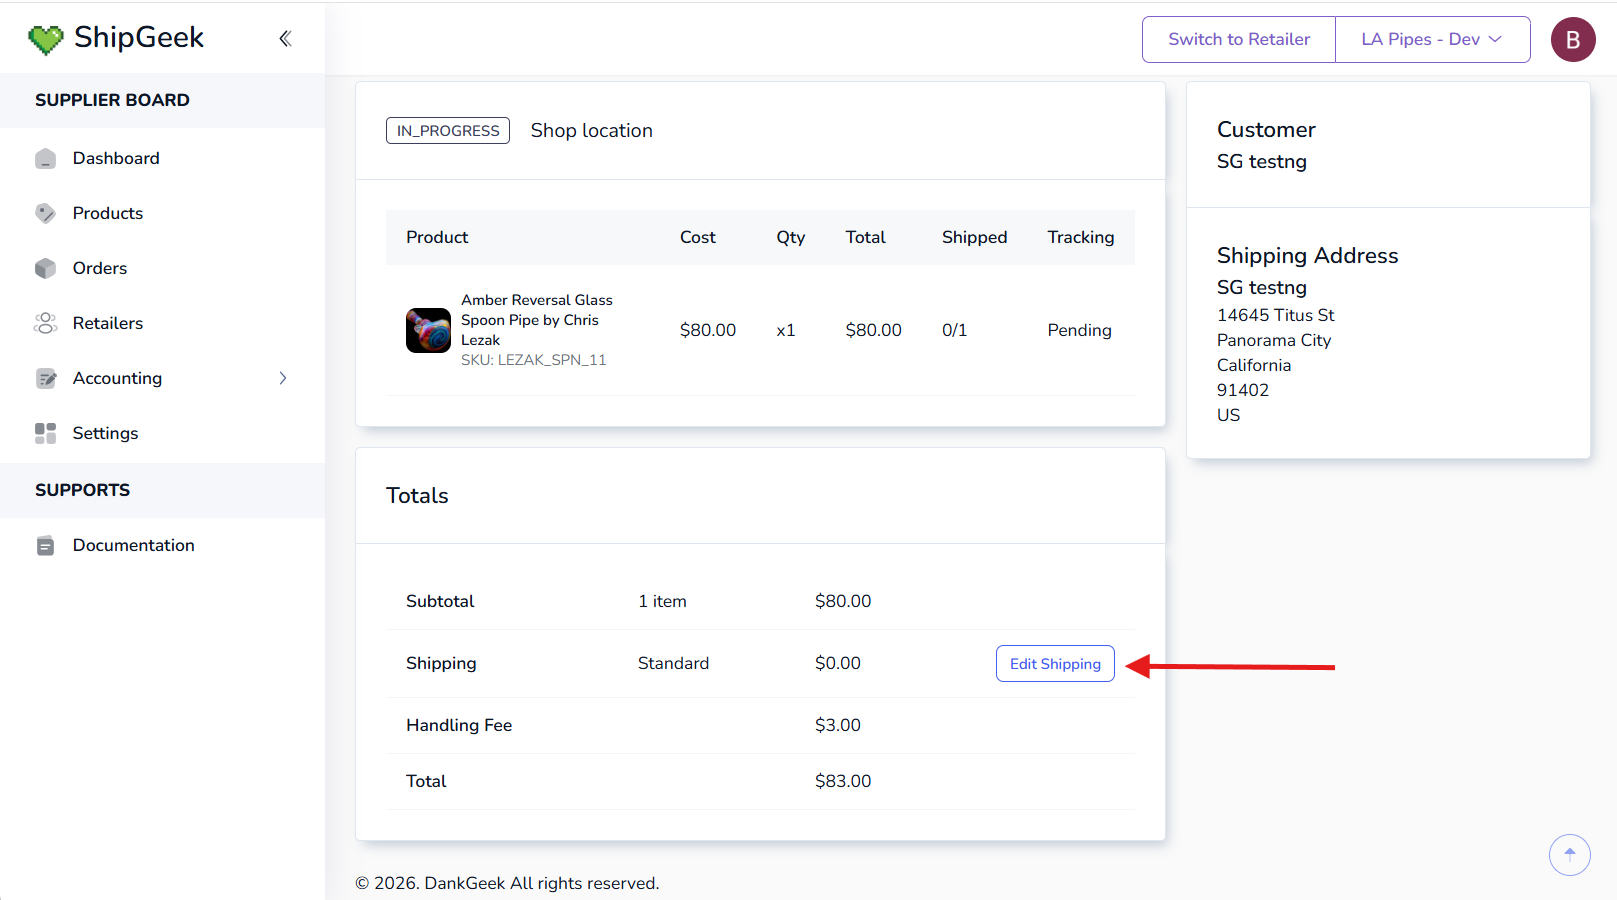Click the Settings grid icon
Image resolution: width=1617 pixels, height=900 pixels.
[x=45, y=433]
